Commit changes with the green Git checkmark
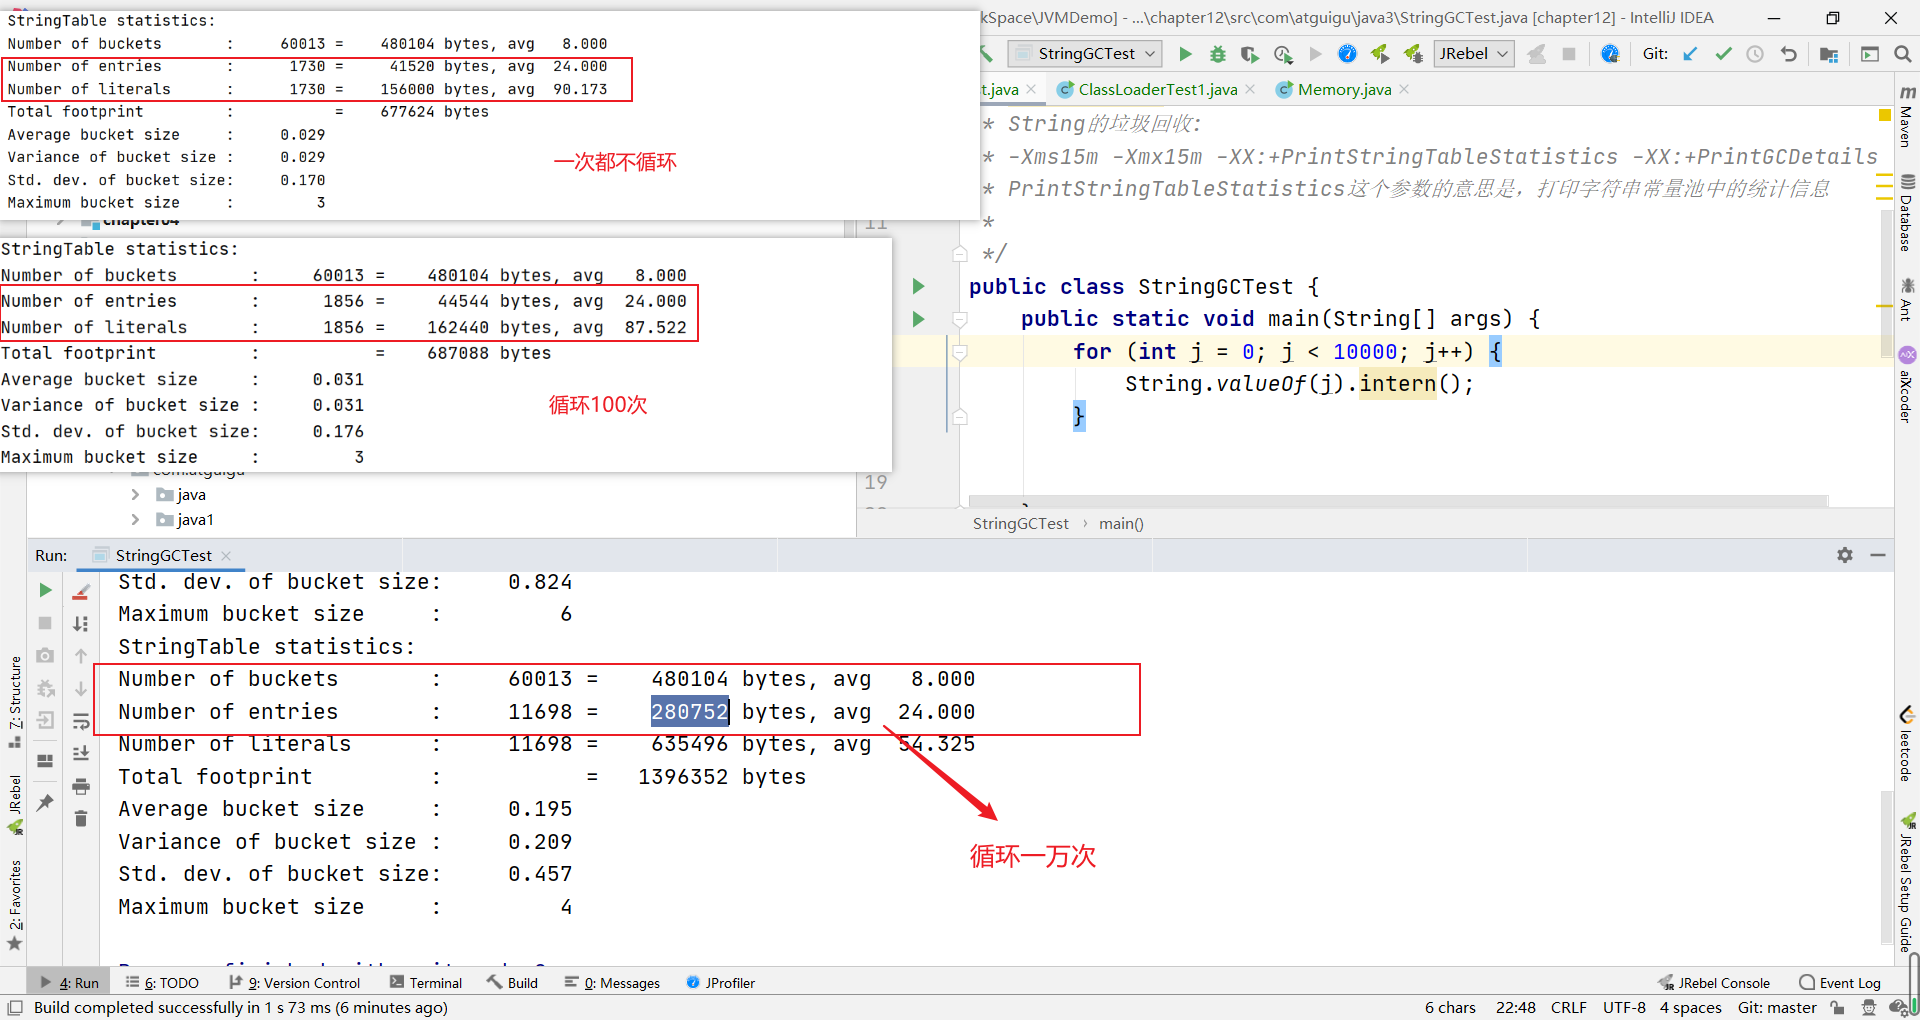The image size is (1920, 1020). [x=1723, y=54]
